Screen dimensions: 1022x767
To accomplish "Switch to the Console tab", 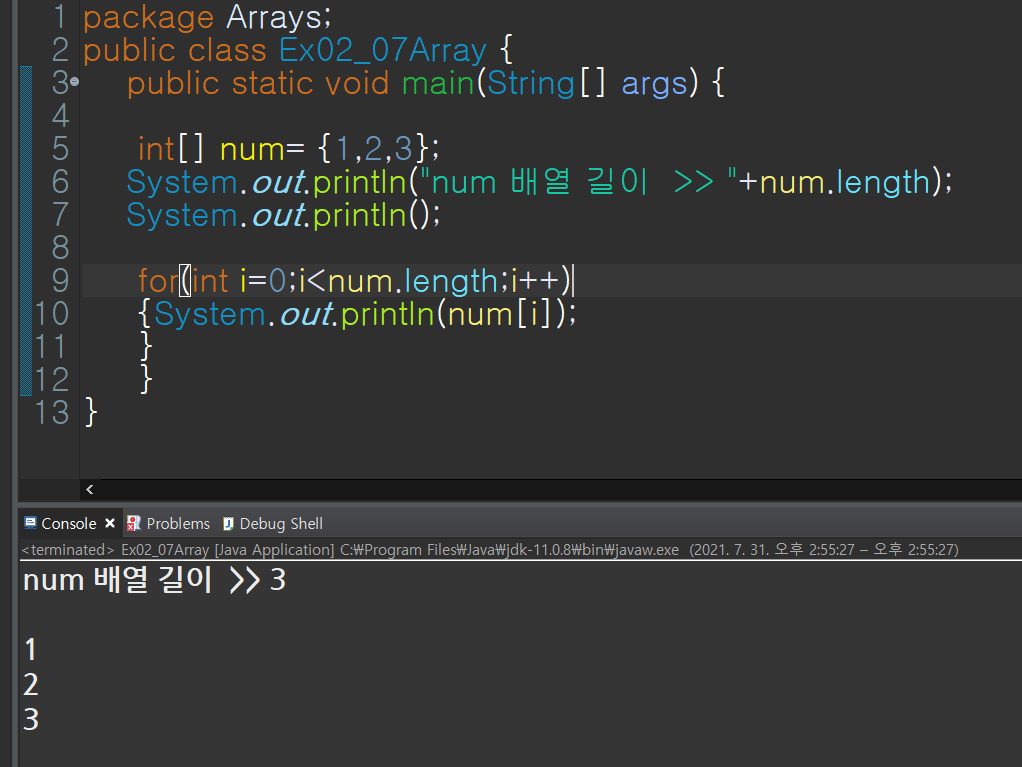I will (x=68, y=523).
